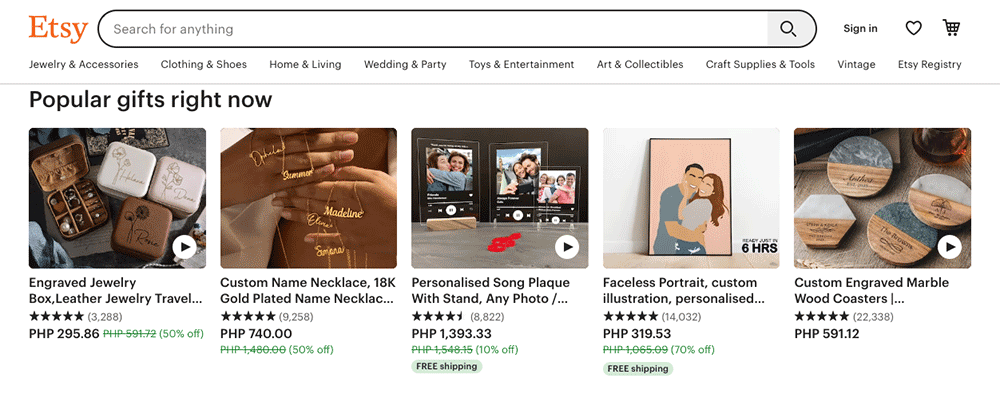Screen dimensions: 1000x411
Task: Open the Faceless Portrait illustration thumbnail
Action: tap(691, 197)
